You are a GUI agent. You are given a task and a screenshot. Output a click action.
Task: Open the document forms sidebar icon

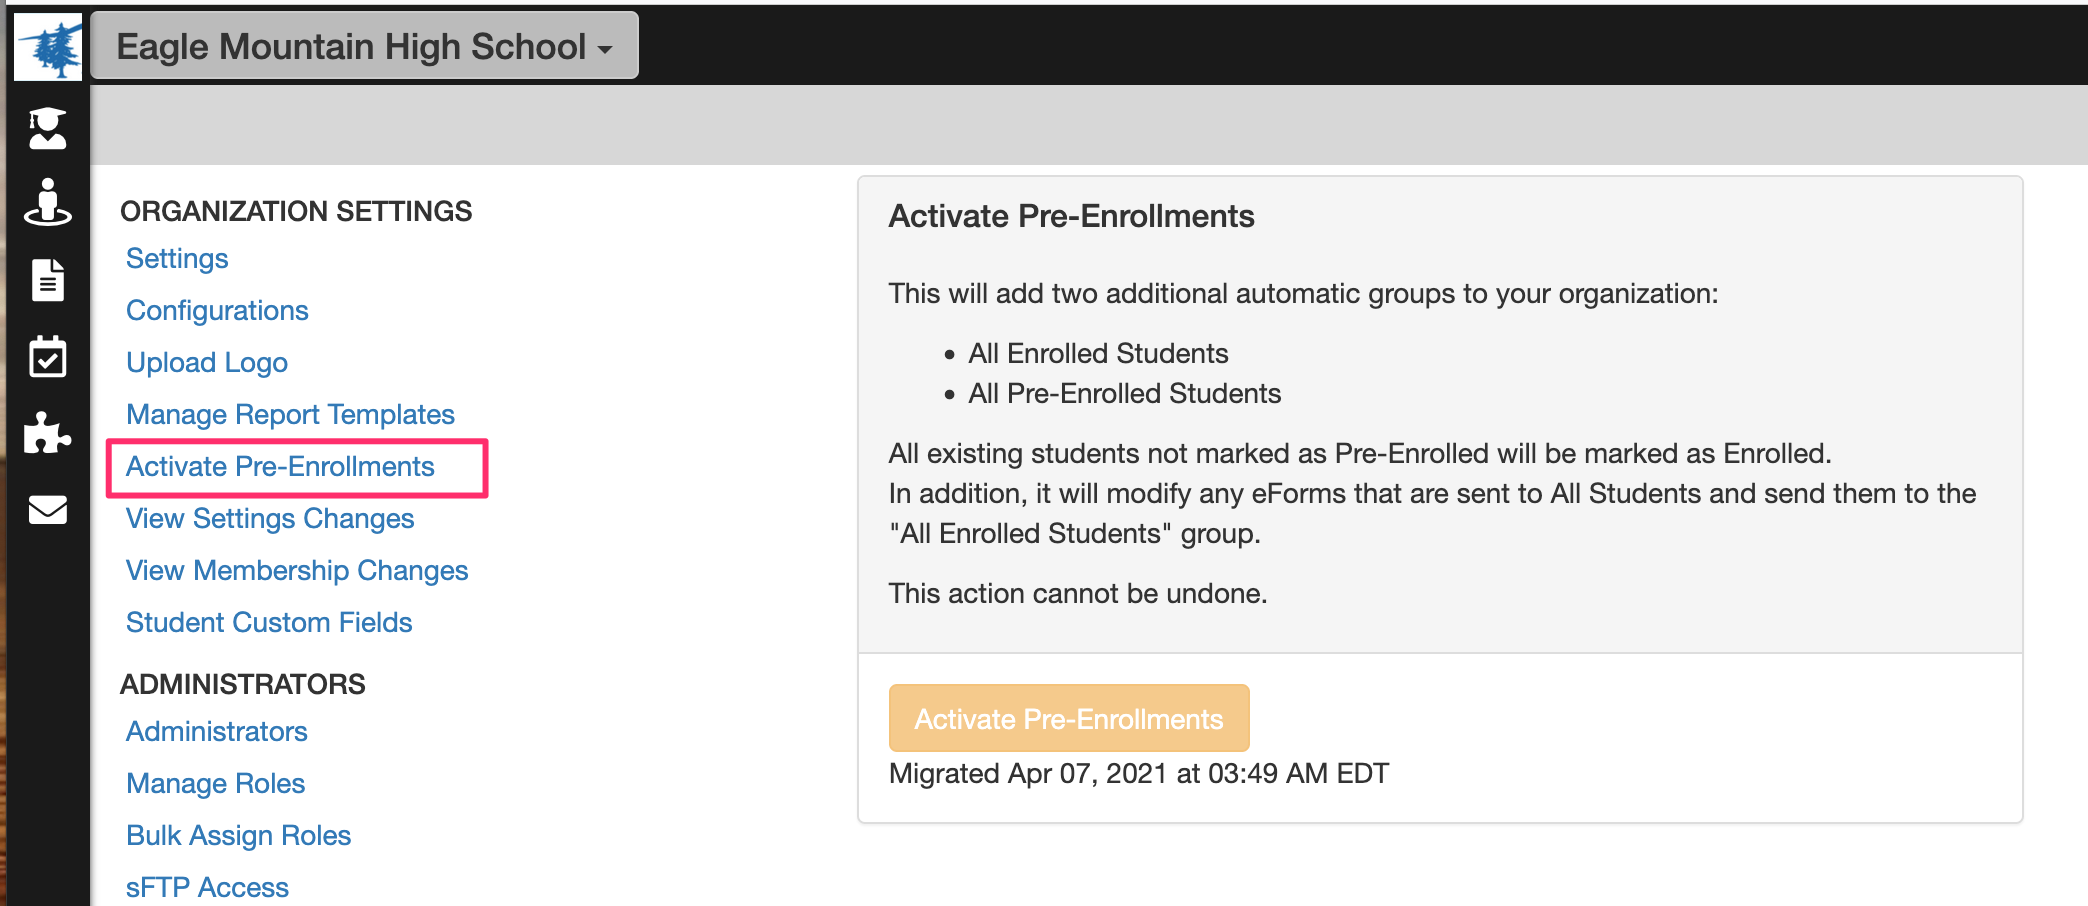coord(47,280)
